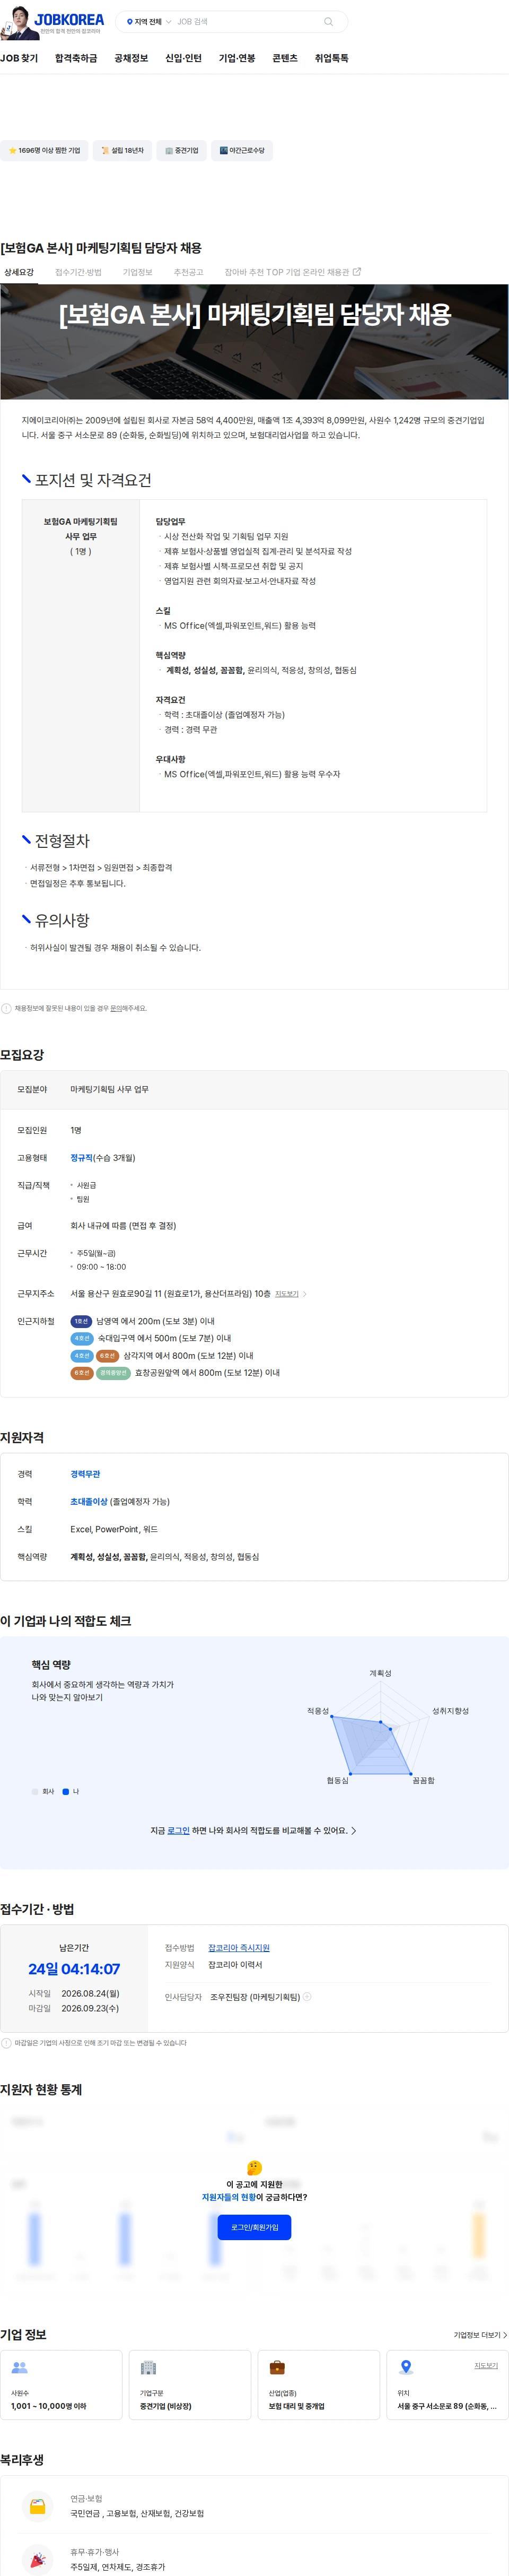Image resolution: width=509 pixels, height=2576 pixels.
Task: Click the 서울 중구 서소문로 89 location text
Action: 446,2407
